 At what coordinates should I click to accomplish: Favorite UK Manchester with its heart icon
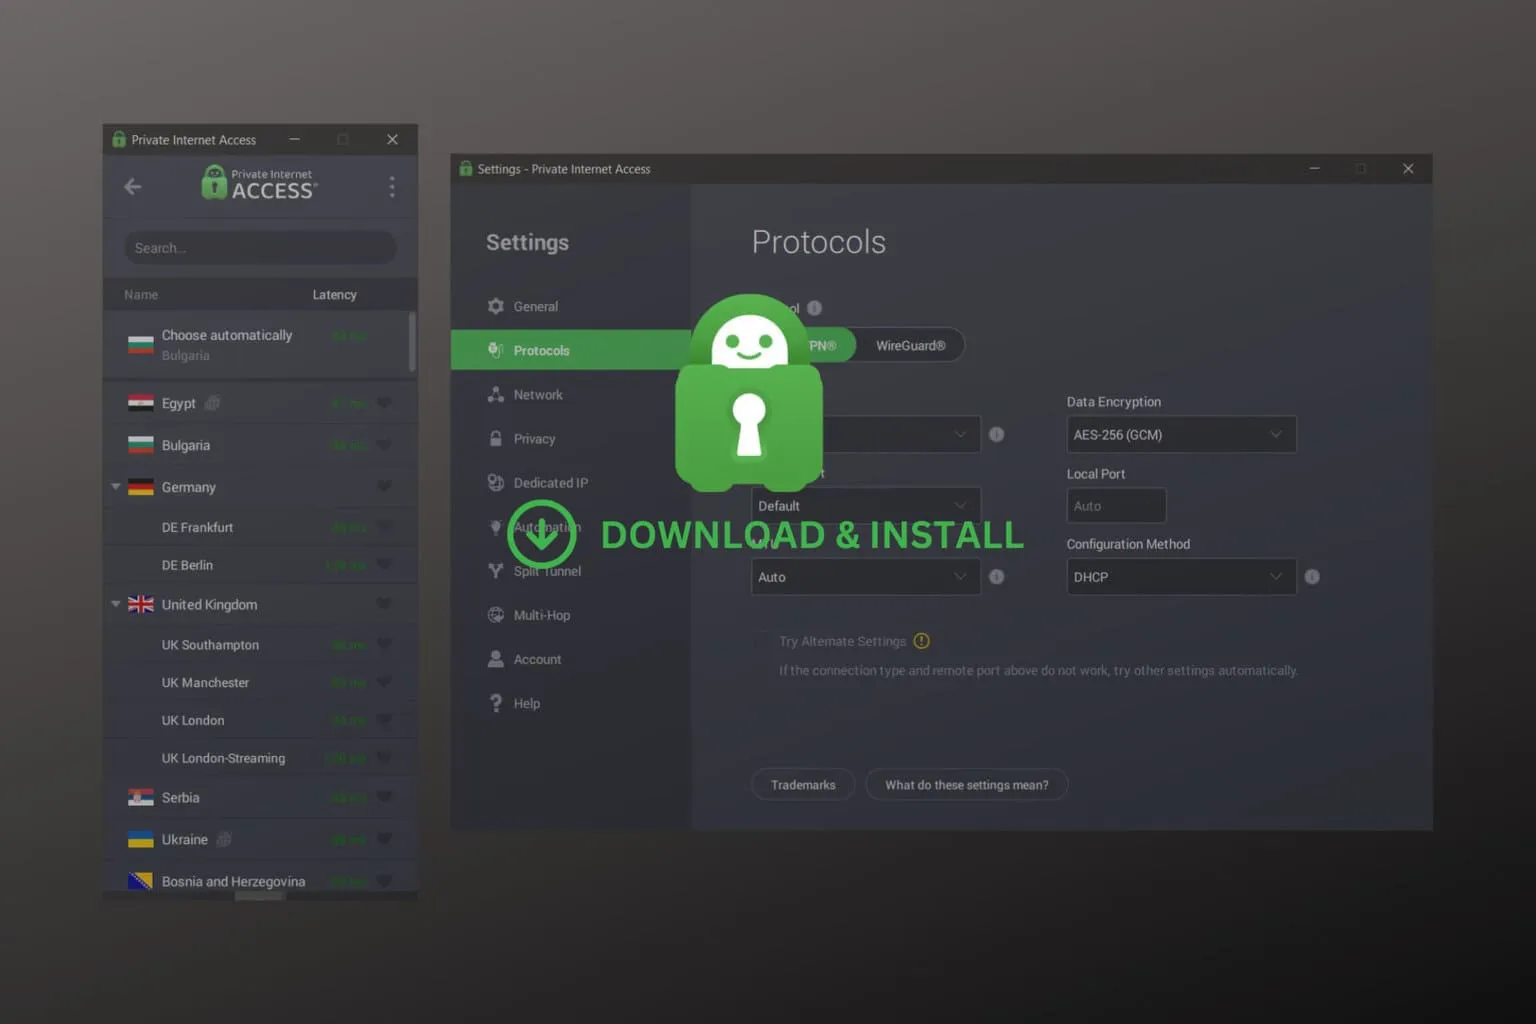coord(384,682)
